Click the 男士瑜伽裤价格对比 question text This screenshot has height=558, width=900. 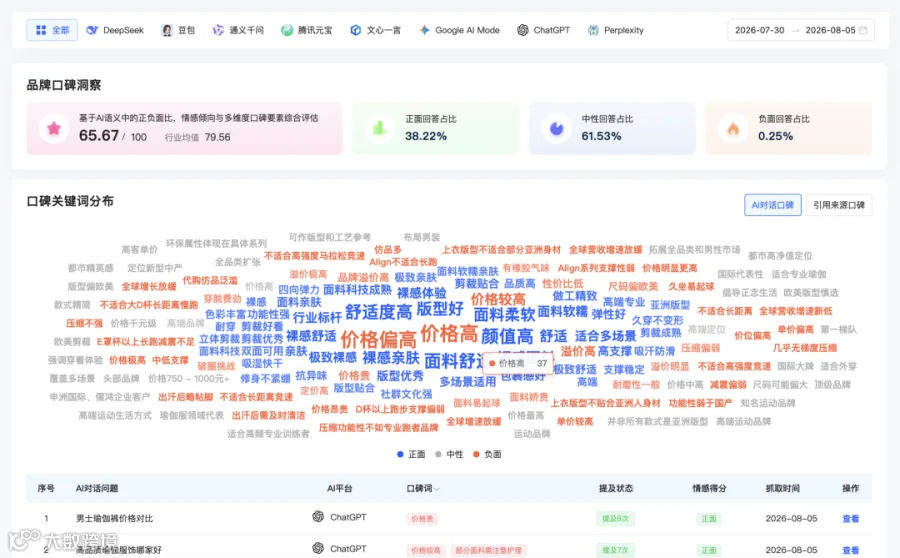click(114, 518)
